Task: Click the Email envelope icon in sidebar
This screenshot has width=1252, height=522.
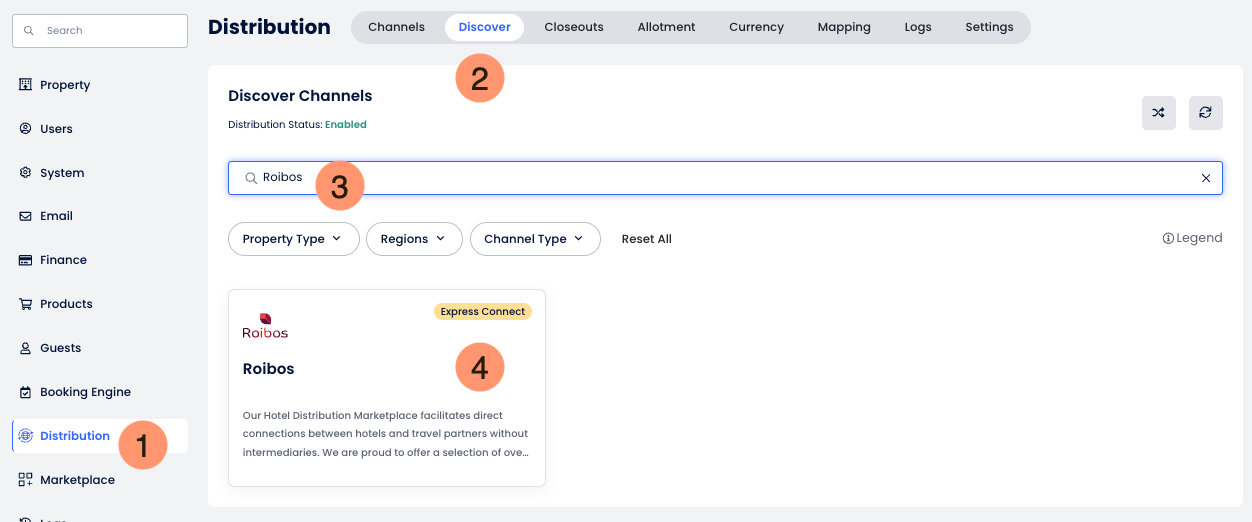Action: [x=26, y=216]
